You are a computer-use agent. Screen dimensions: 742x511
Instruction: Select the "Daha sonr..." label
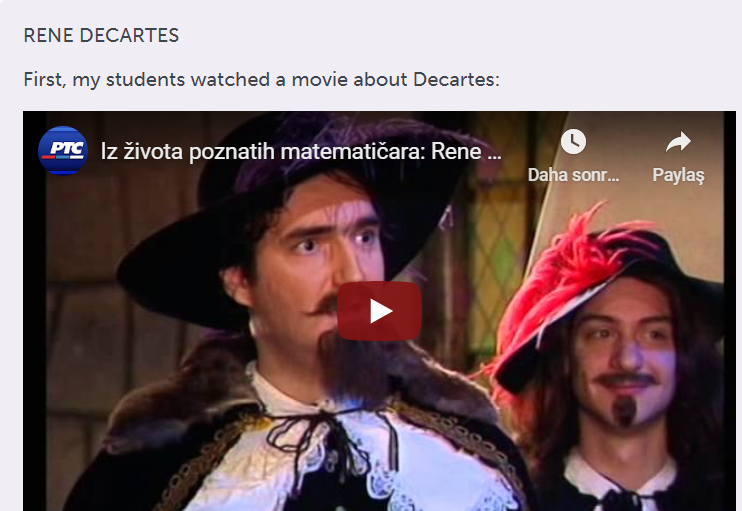coord(573,175)
